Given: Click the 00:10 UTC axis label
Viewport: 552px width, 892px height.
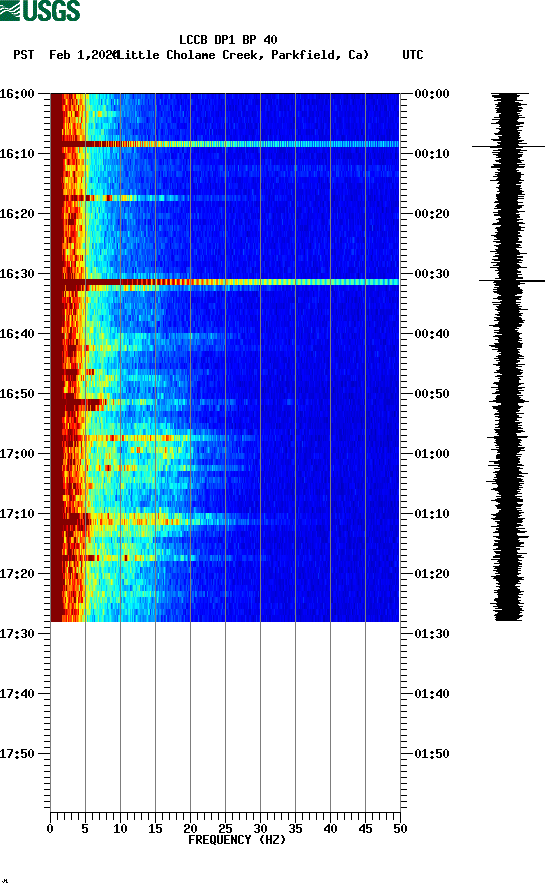Looking at the screenshot, I should click(x=432, y=154).
